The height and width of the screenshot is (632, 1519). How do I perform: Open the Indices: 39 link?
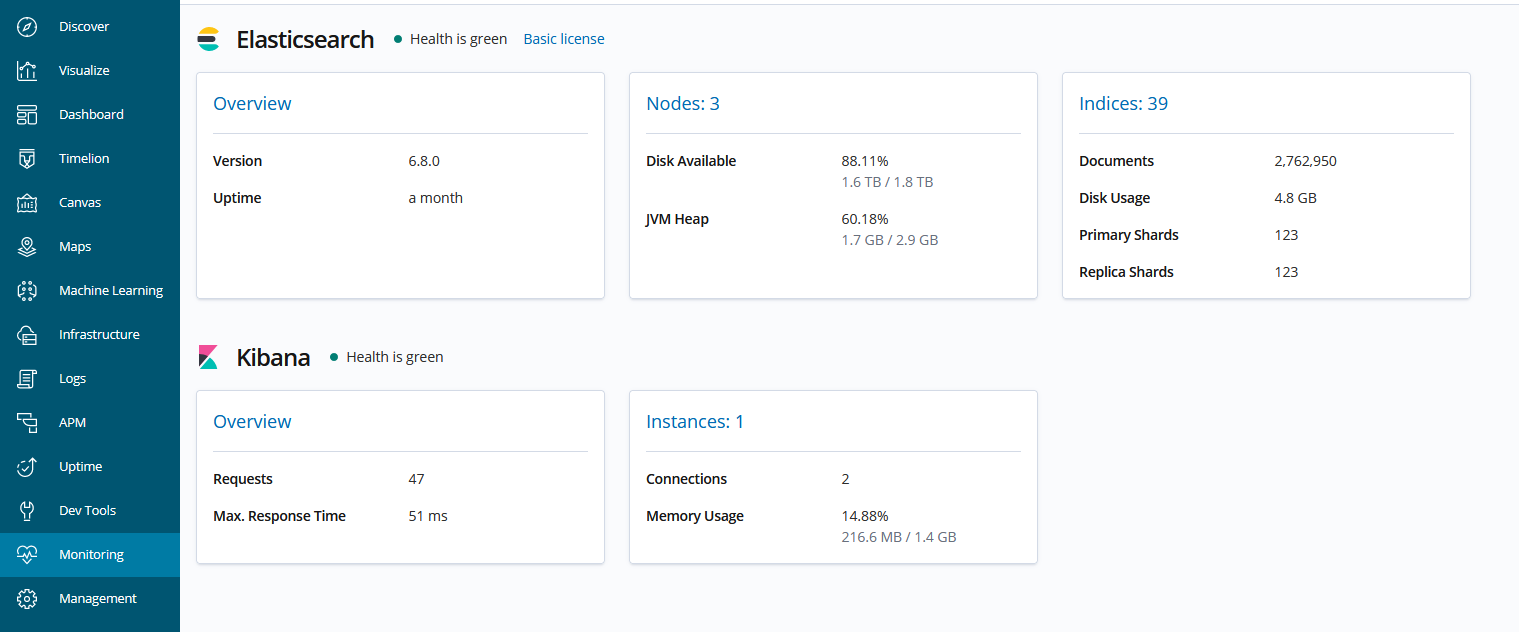point(1124,104)
